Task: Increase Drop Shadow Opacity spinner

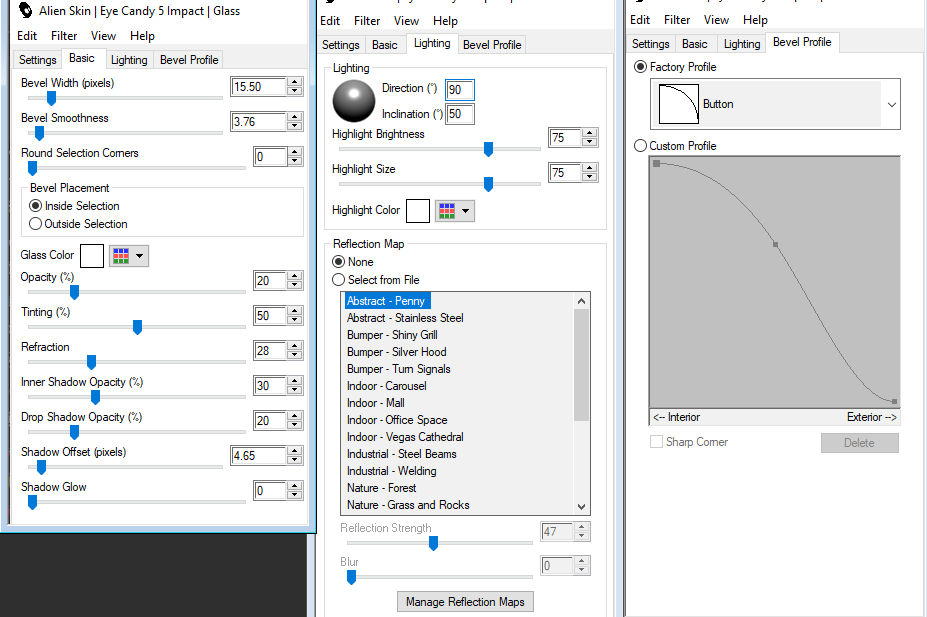Action: 294,415
